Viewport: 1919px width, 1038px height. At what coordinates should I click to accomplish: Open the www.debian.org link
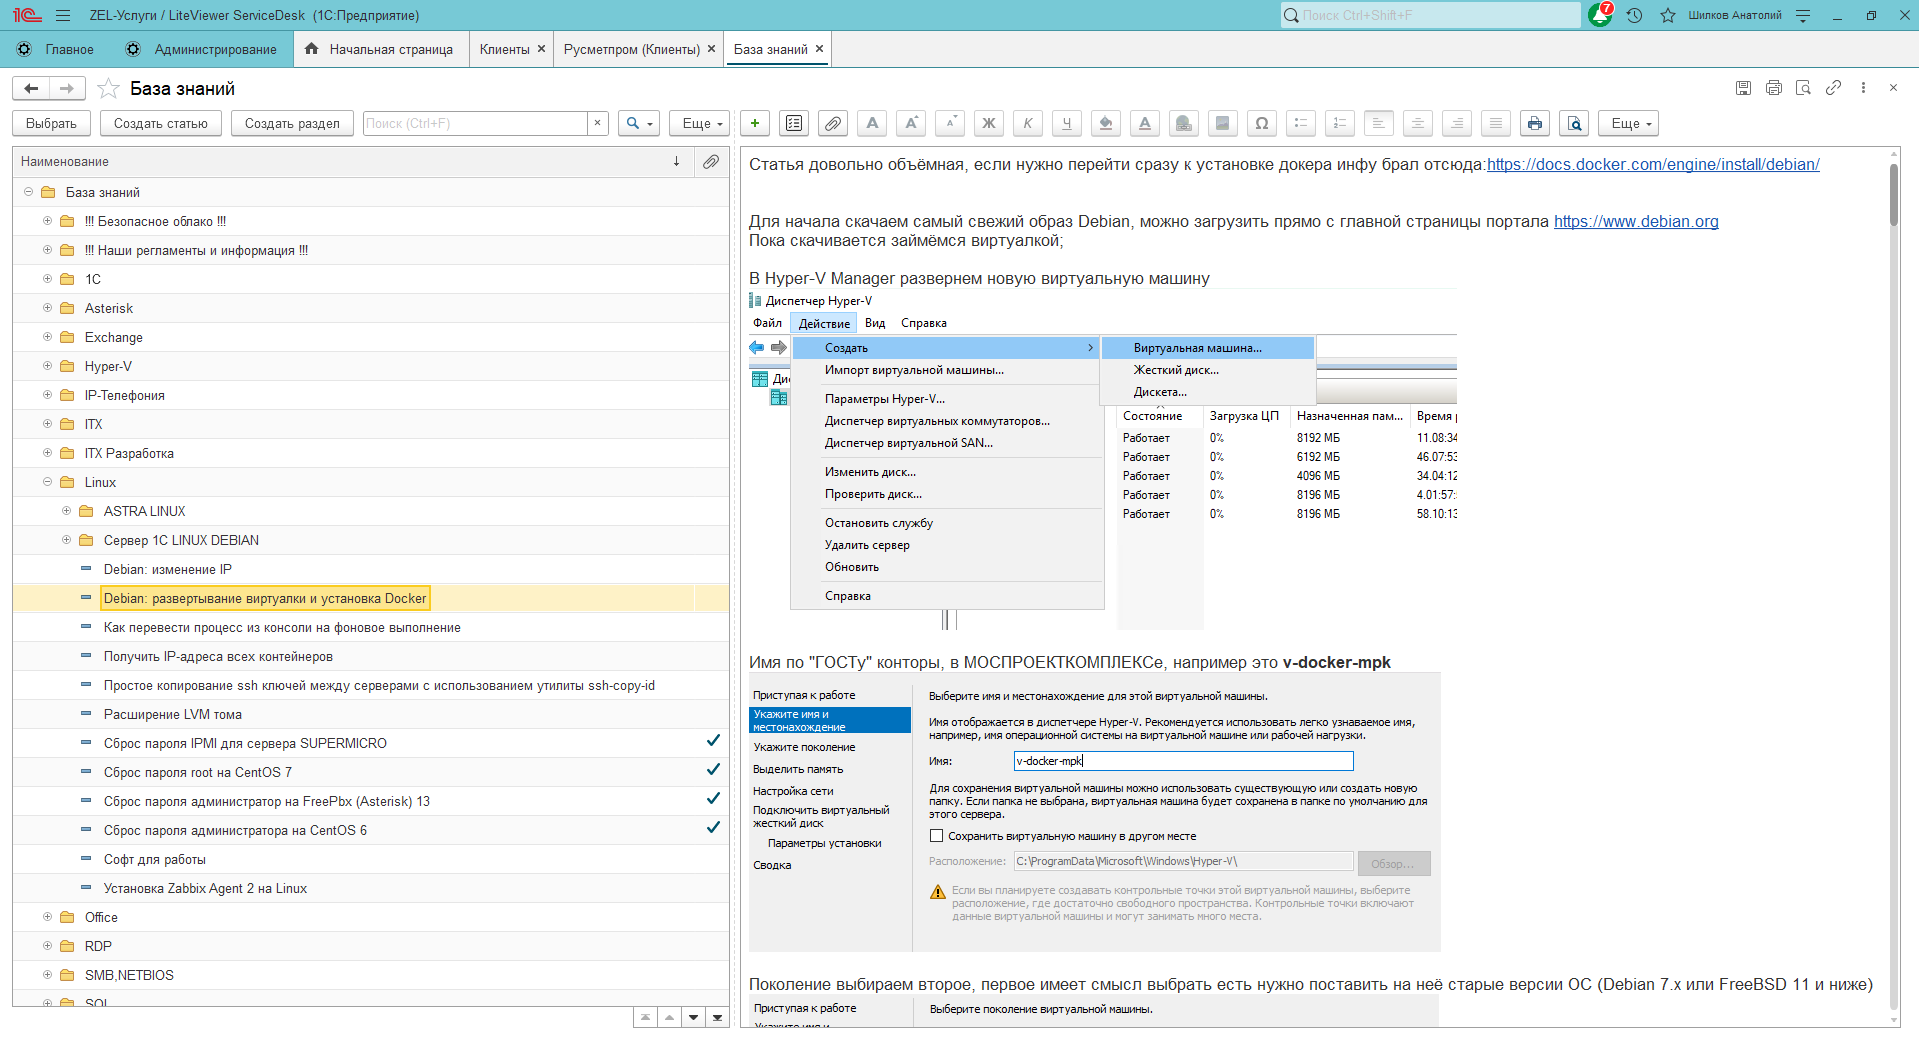[1636, 221]
